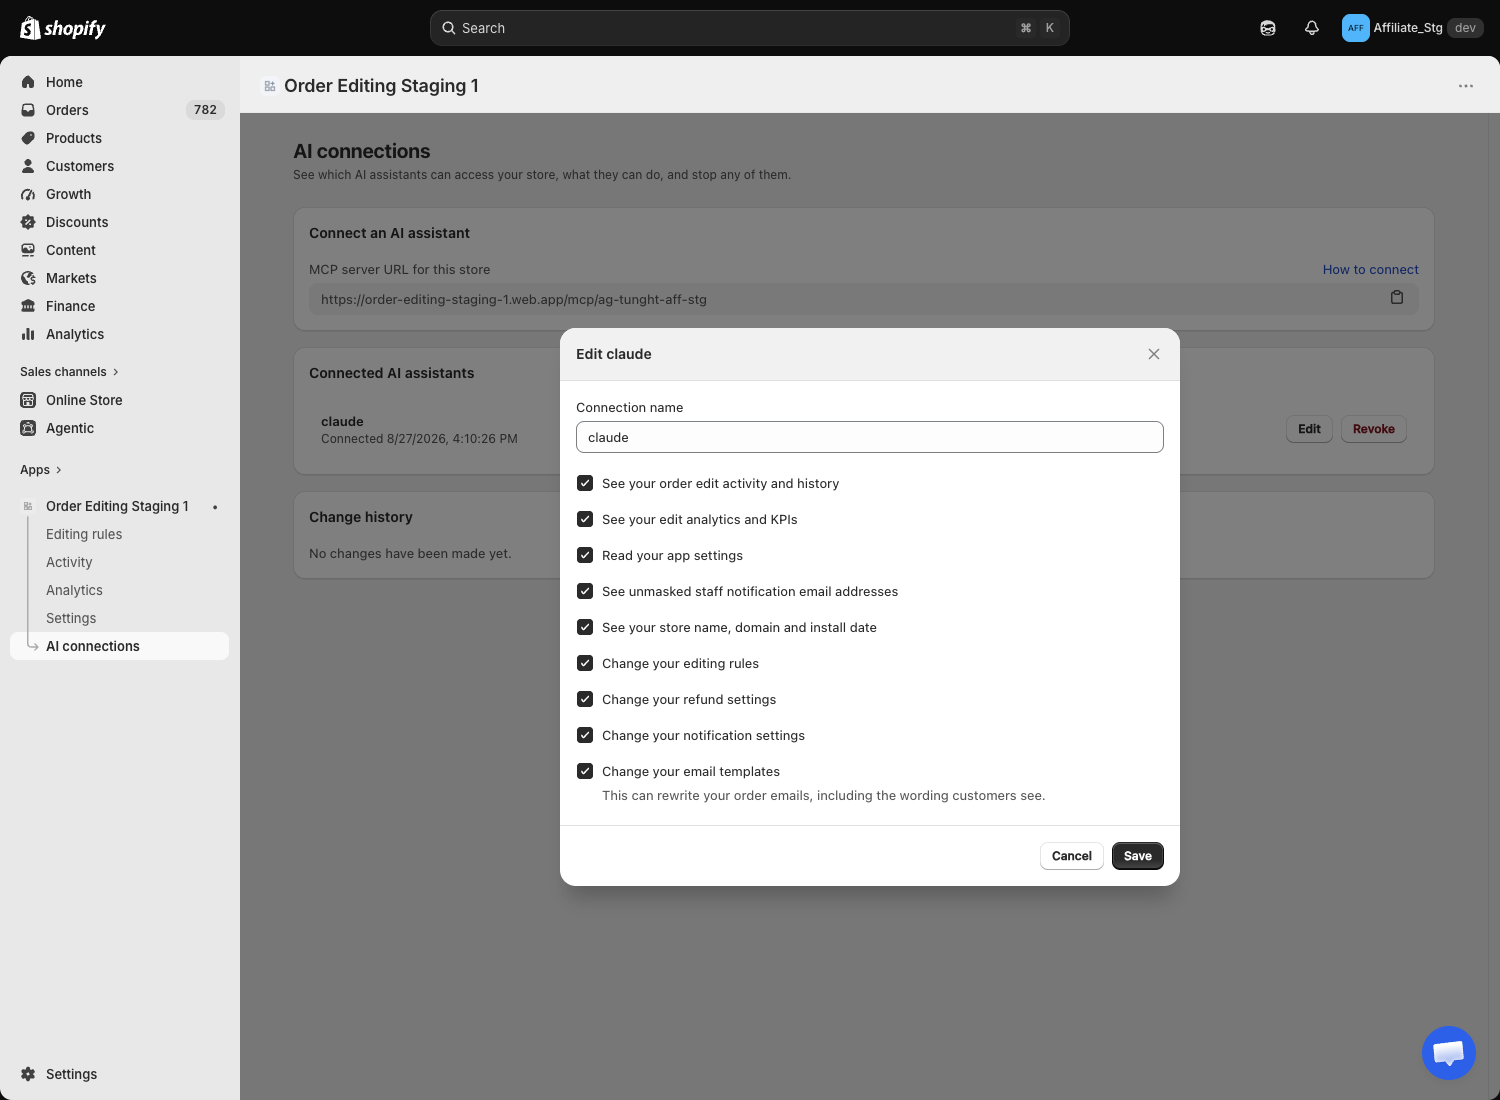1500x1100 pixels.
Task: Click the search magnifier icon
Action: click(x=449, y=28)
